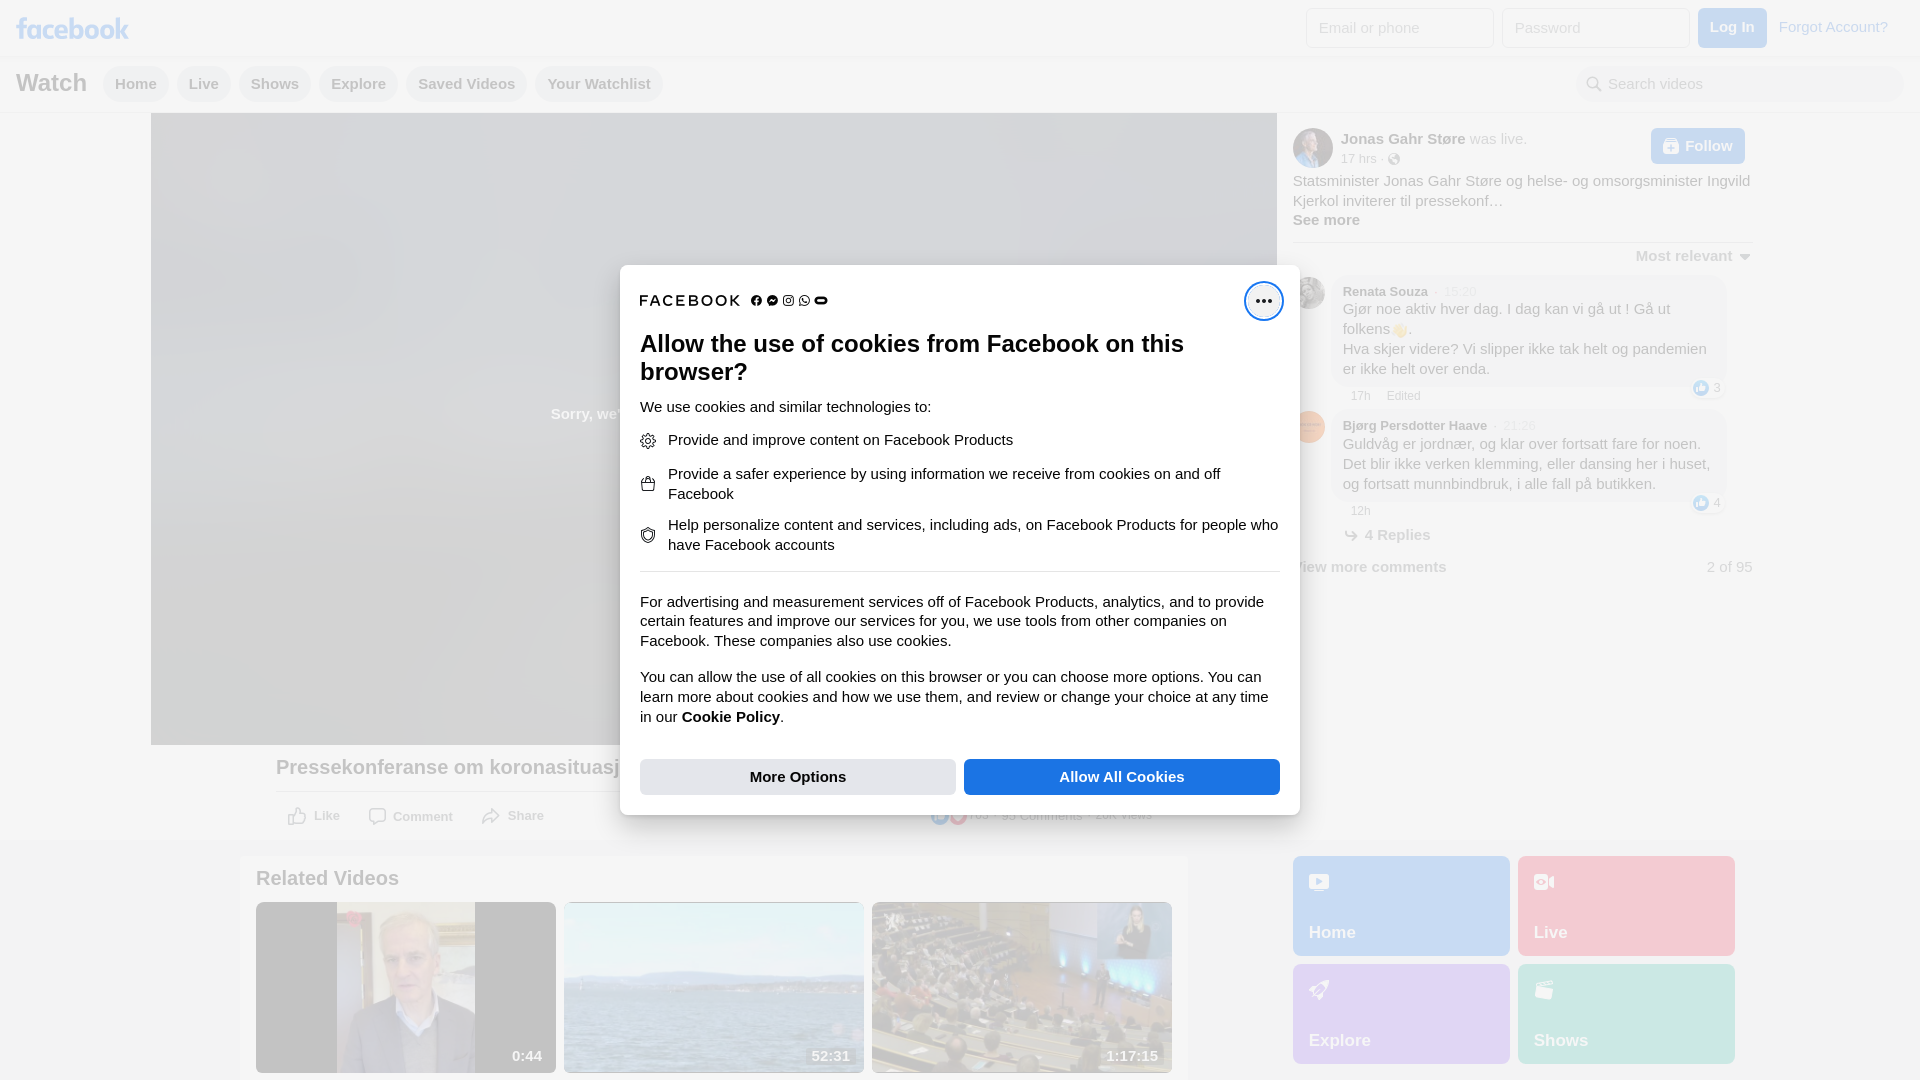Open the Home tab in Watch
1920x1080 pixels.
click(x=136, y=84)
